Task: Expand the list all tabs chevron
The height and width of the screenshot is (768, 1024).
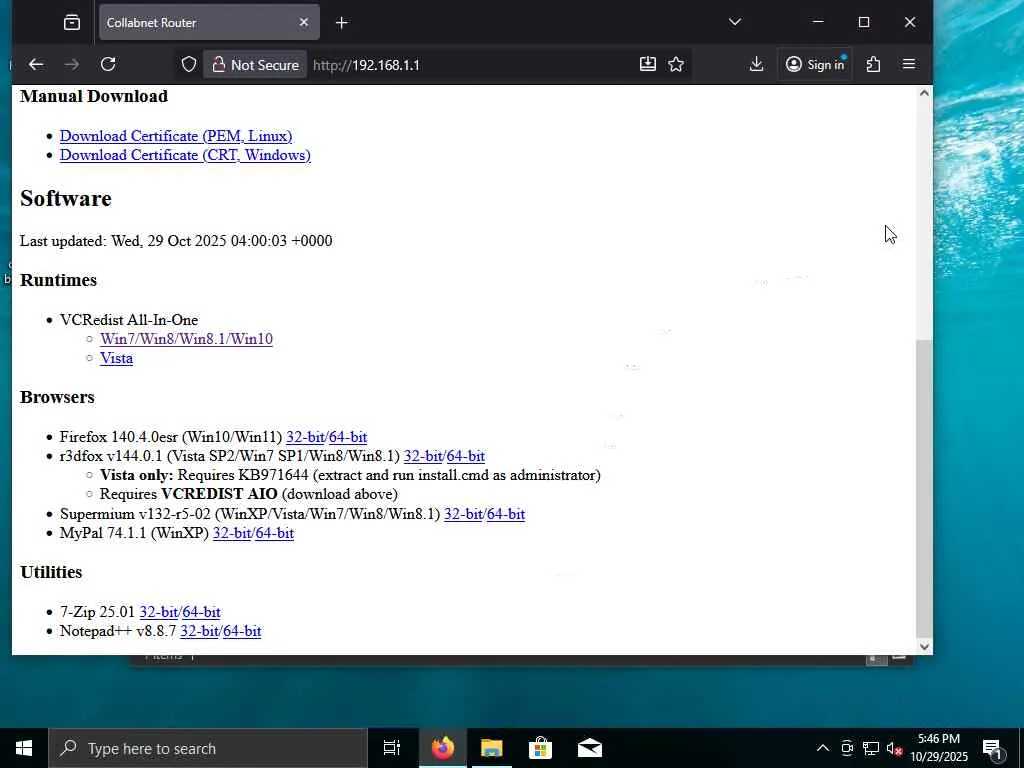Action: [735, 22]
